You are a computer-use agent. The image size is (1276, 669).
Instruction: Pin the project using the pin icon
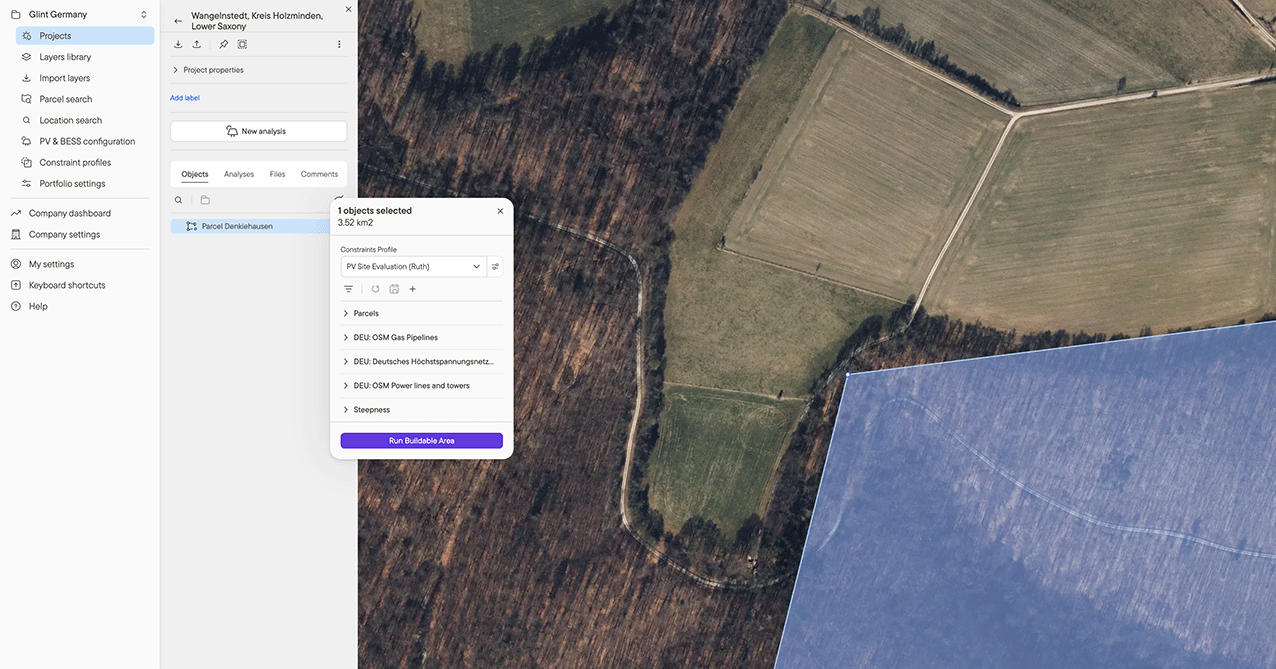tap(223, 44)
